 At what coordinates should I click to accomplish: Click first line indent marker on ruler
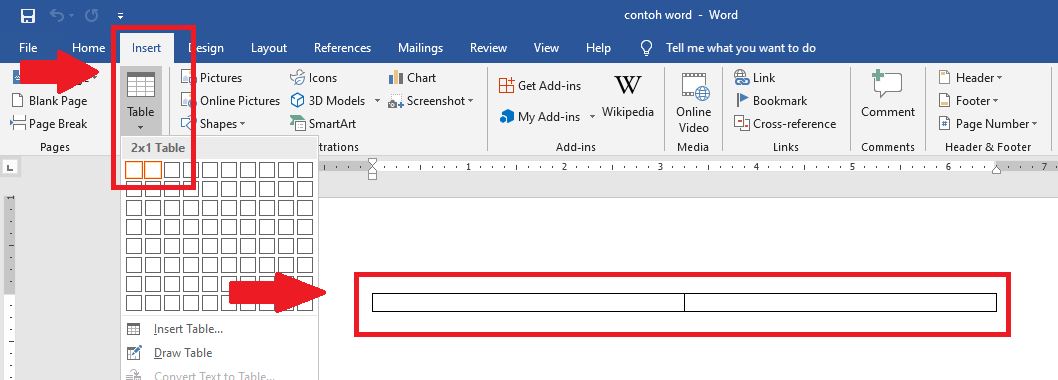372,163
